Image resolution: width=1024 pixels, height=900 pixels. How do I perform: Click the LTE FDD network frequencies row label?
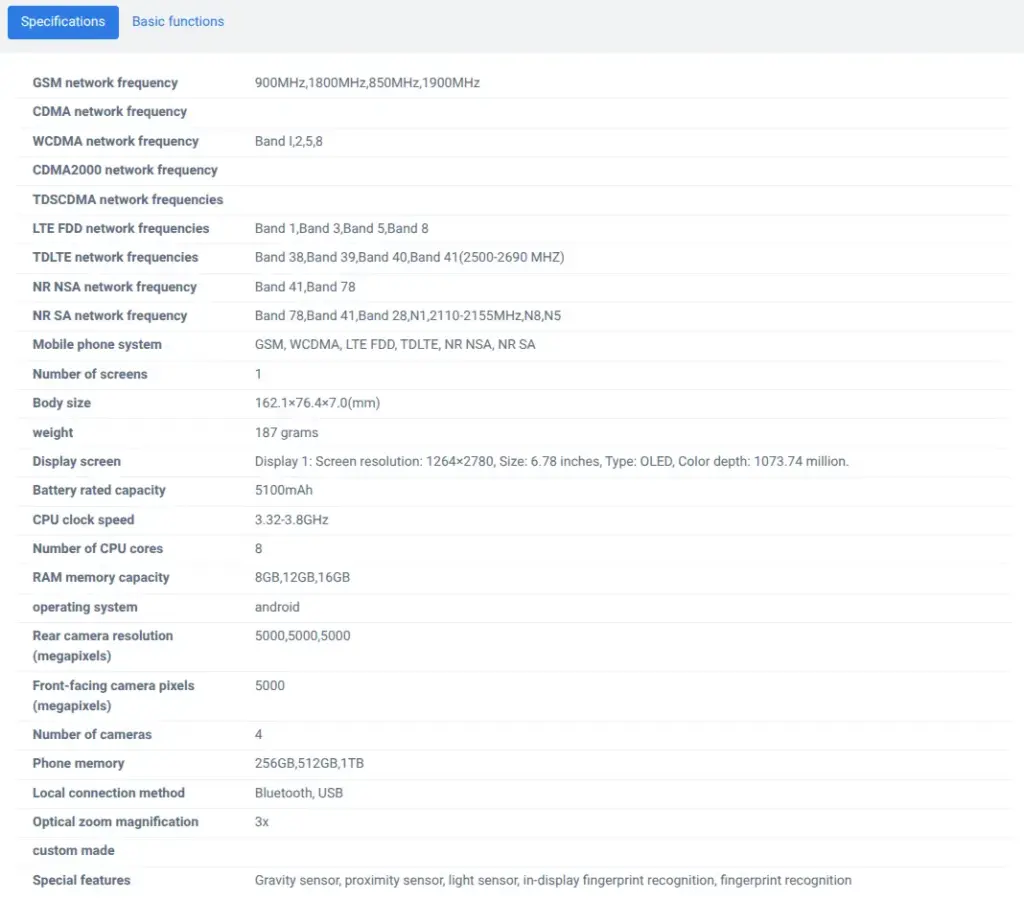click(x=121, y=228)
